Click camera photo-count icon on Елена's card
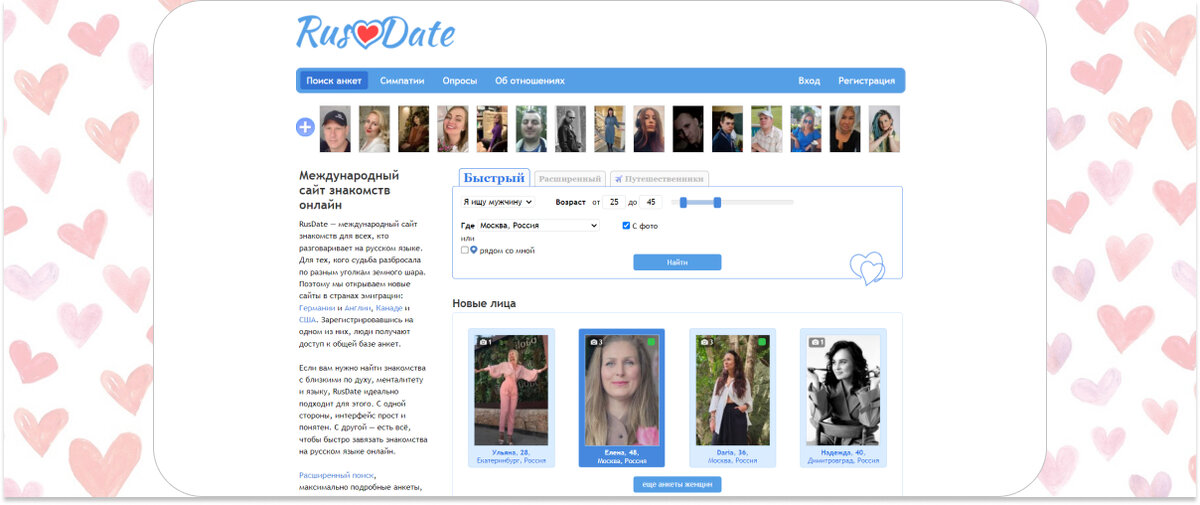This screenshot has height=505, width=1200. [595, 342]
